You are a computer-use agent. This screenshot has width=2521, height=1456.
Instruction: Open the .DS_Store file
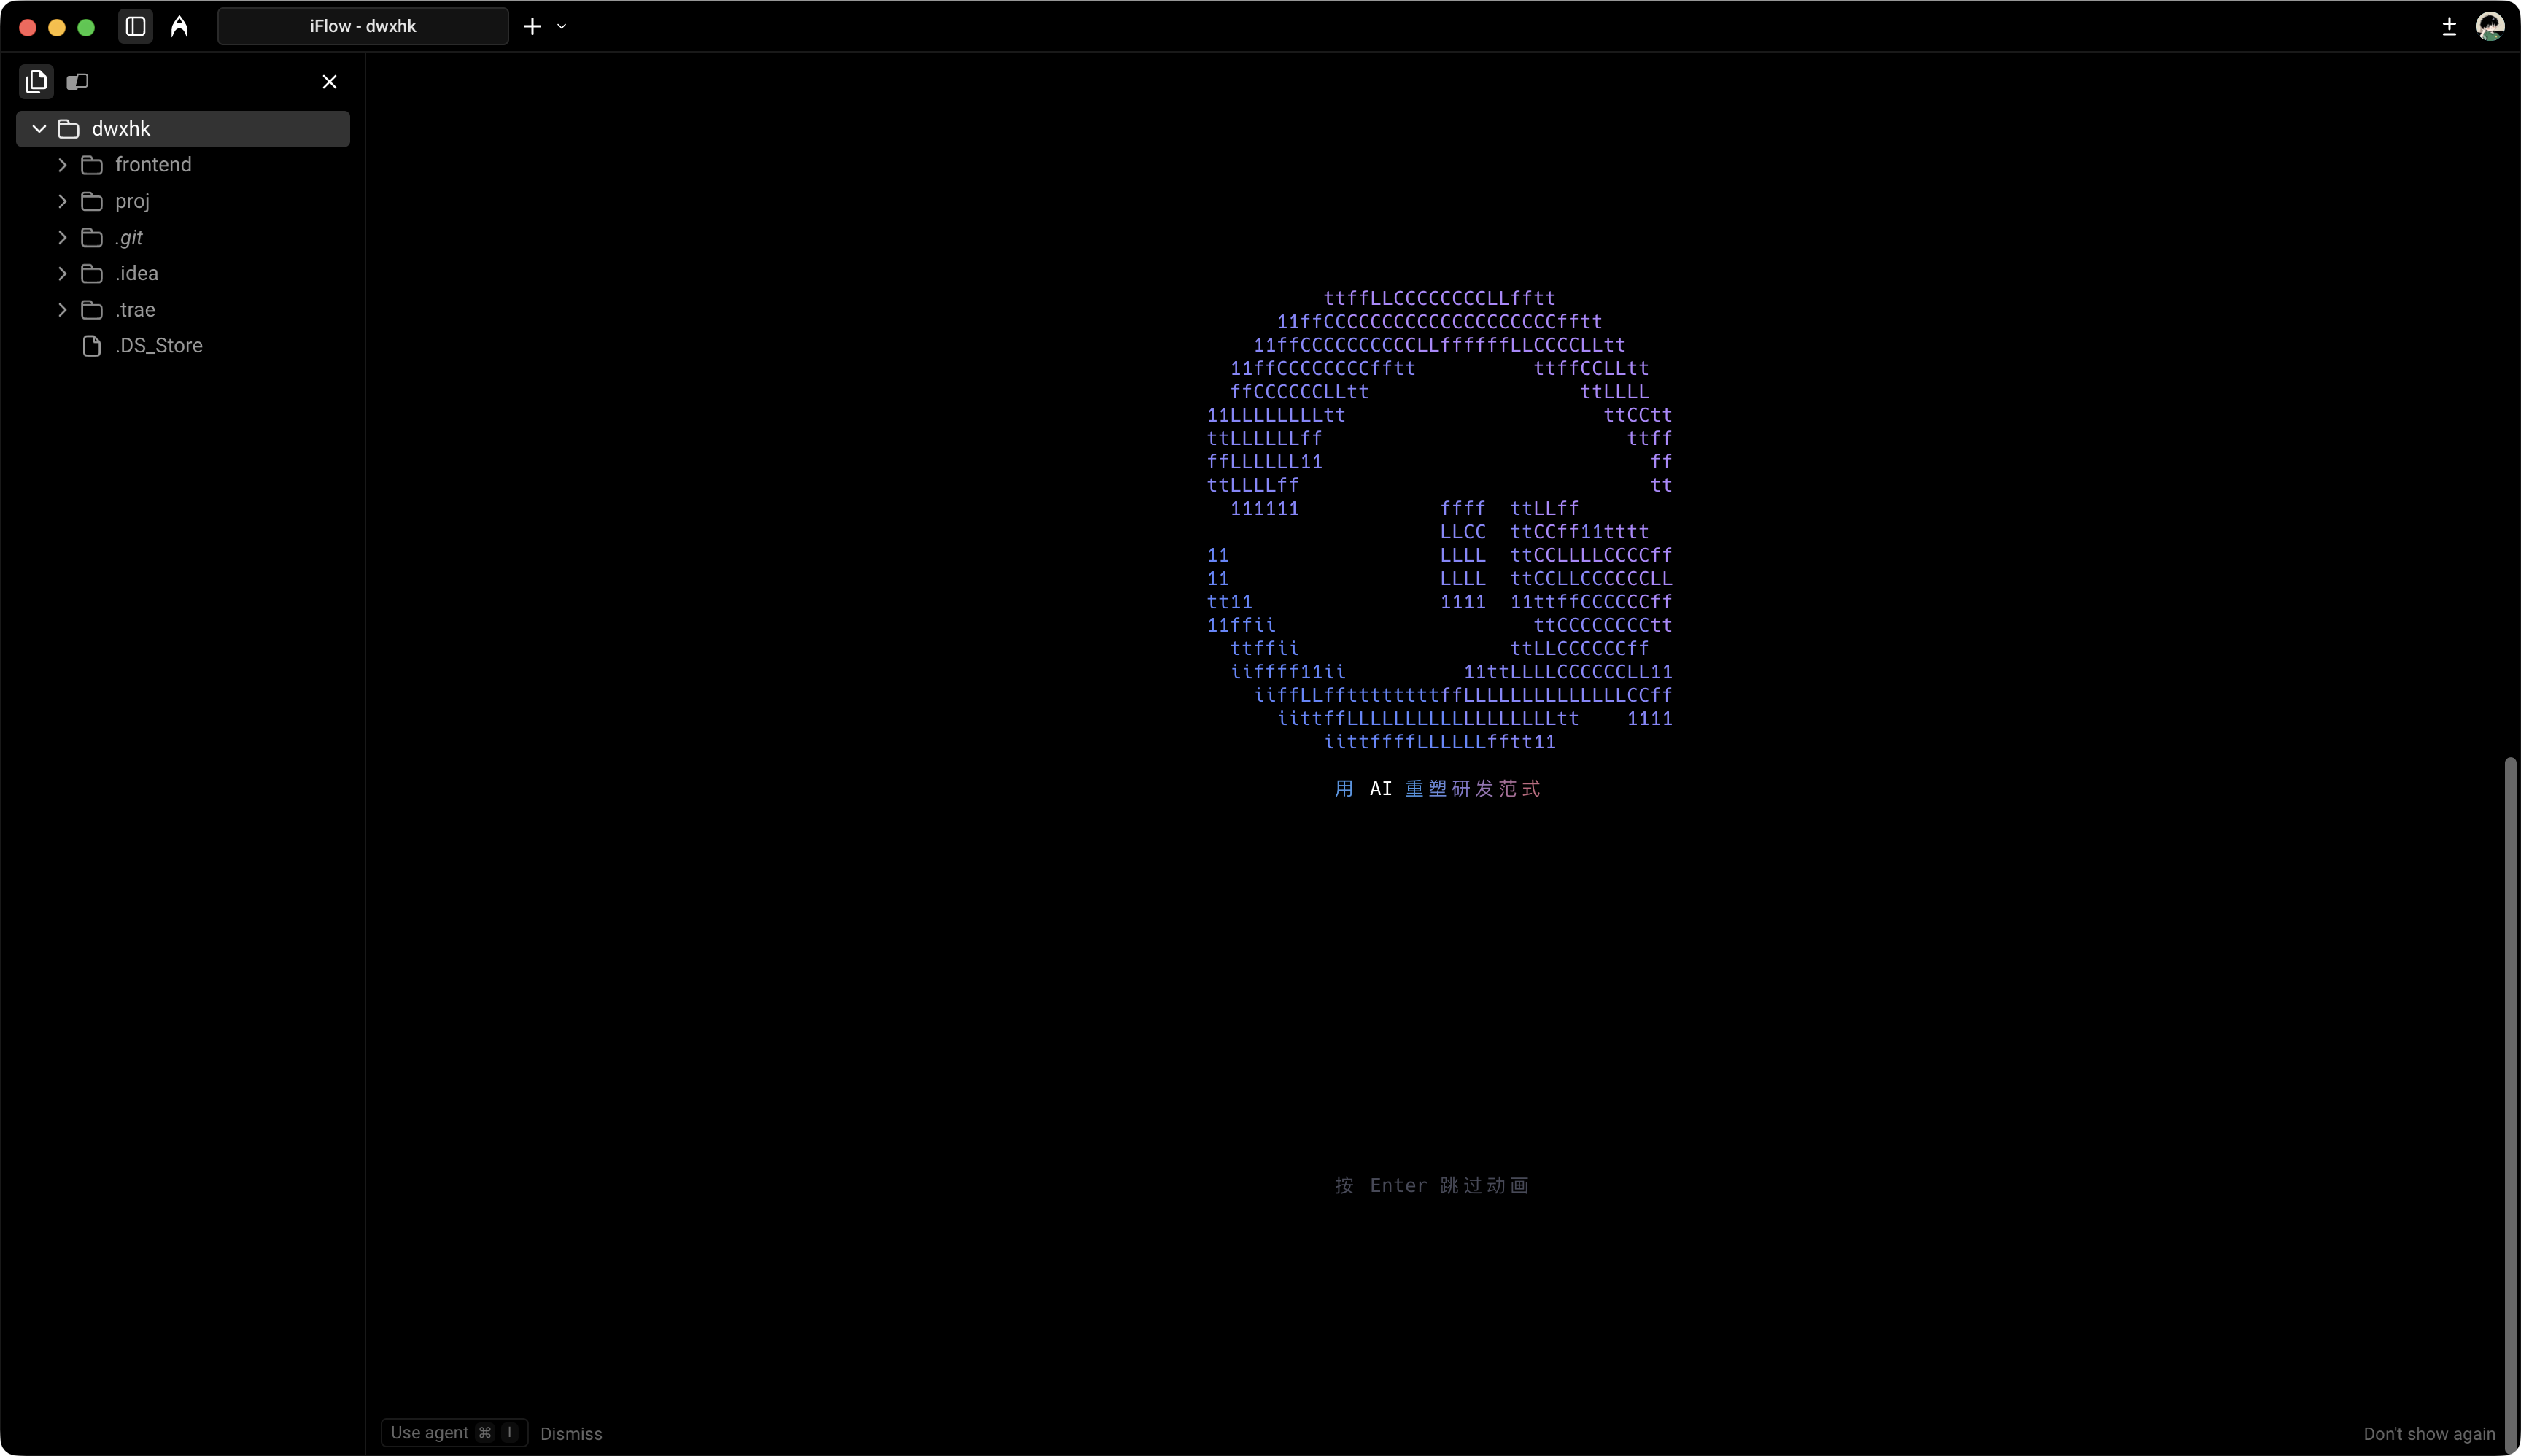[158, 346]
